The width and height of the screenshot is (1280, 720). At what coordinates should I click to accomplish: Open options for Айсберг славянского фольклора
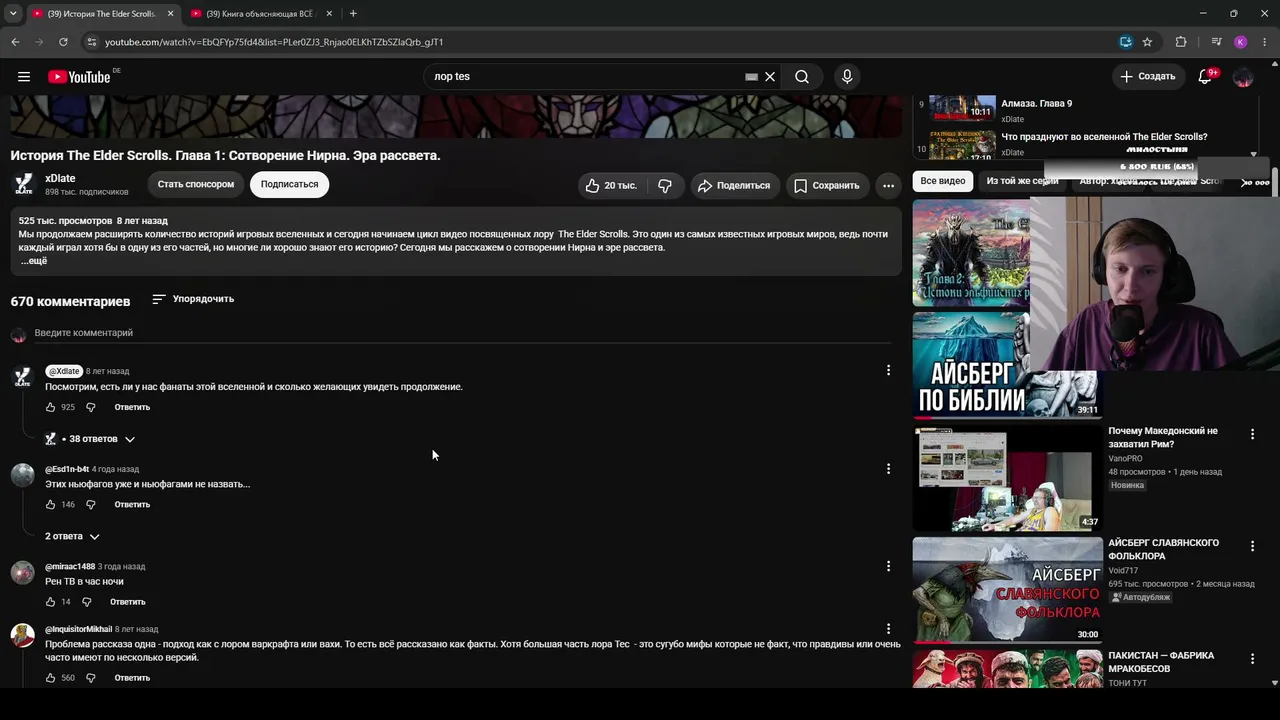1252,546
